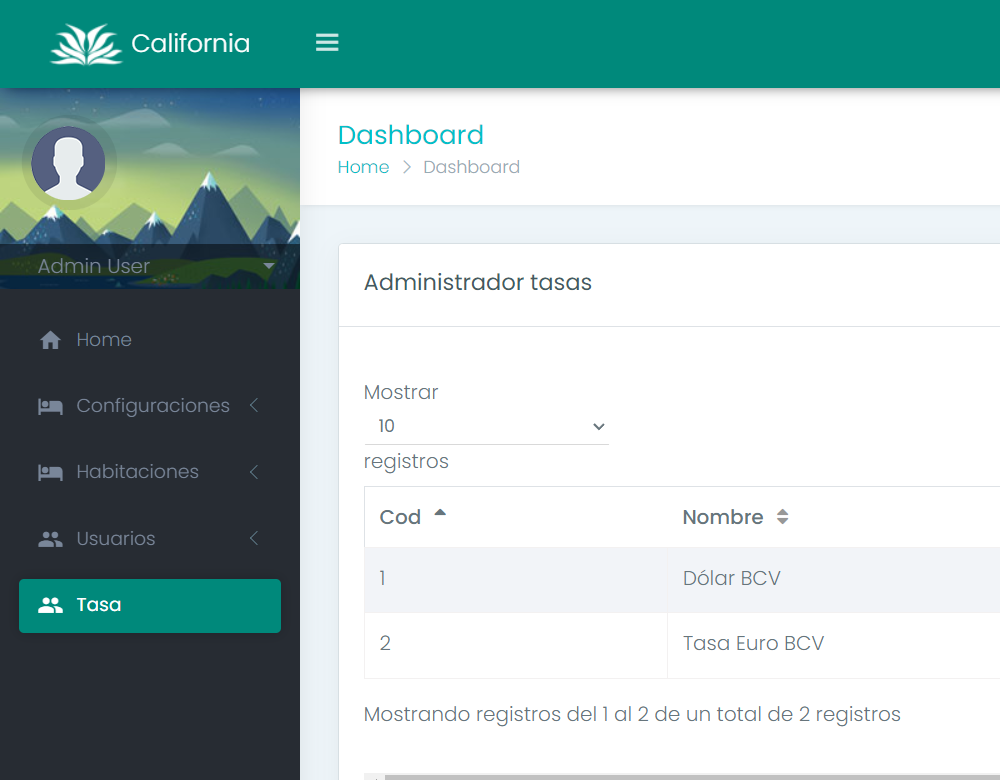Select the Tasa Euro BCV table cell
1000x780 pixels.
[x=834, y=644]
